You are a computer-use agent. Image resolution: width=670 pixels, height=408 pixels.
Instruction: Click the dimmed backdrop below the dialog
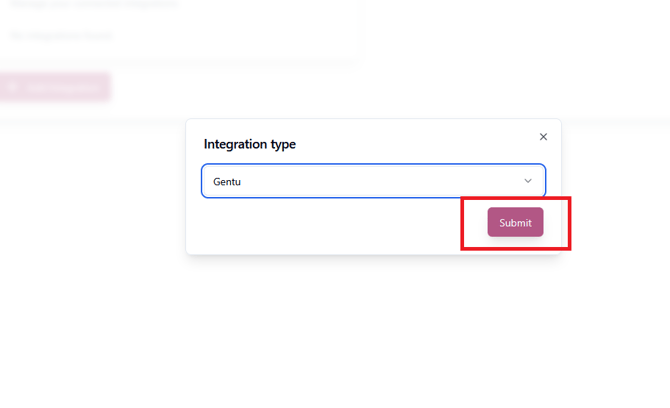point(373,331)
